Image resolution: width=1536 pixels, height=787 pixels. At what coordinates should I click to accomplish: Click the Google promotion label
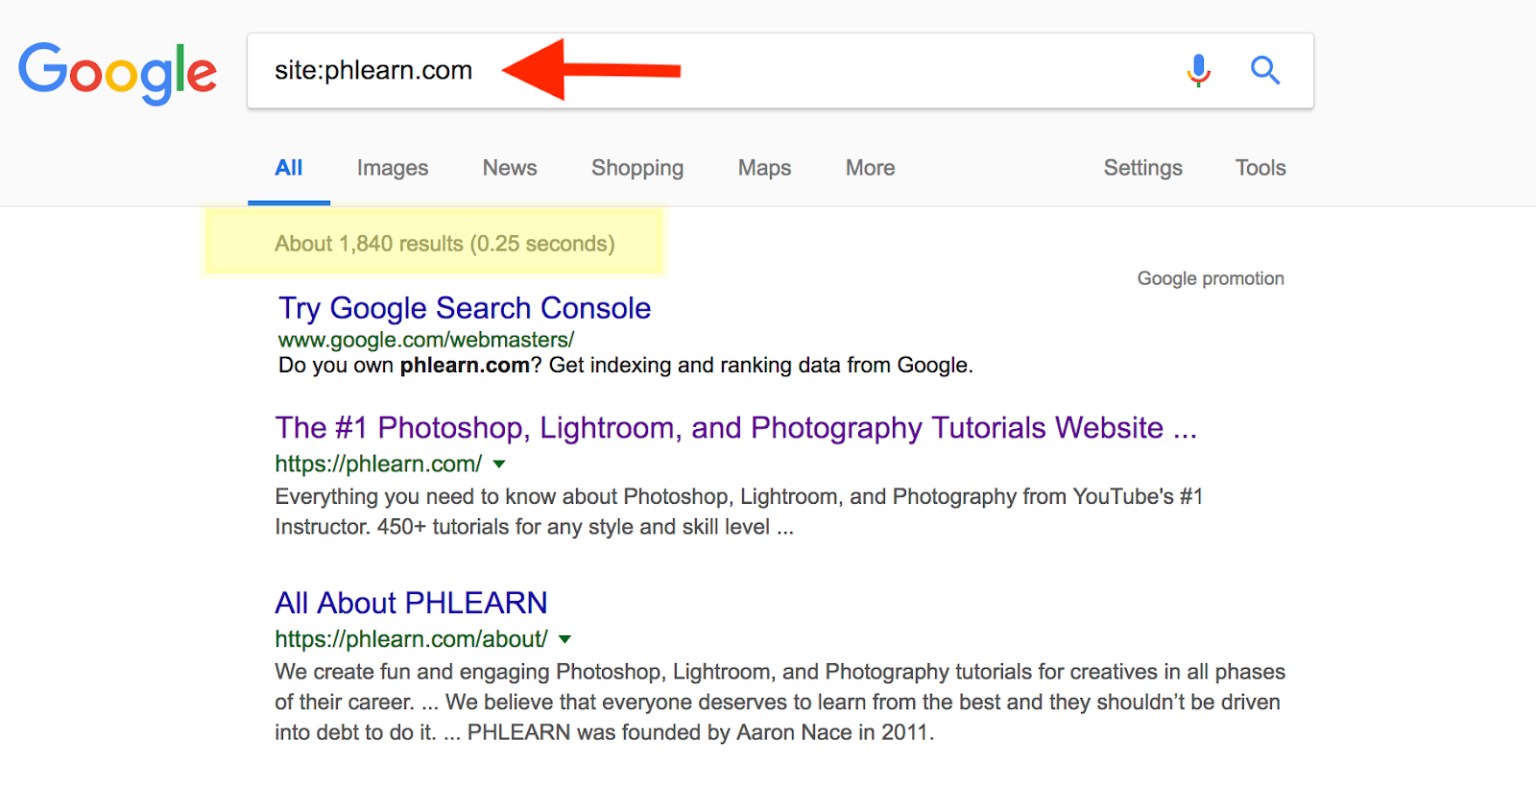click(x=1210, y=278)
